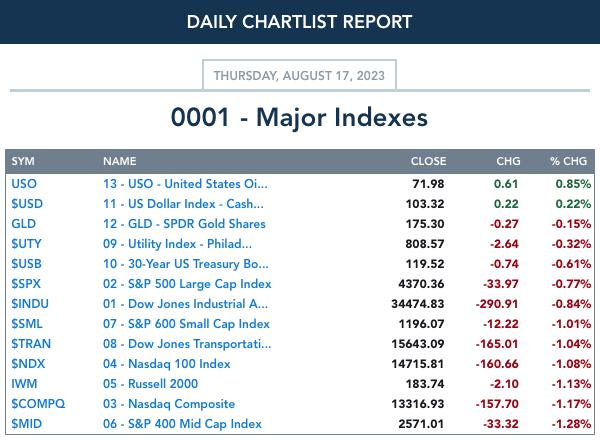Open the $SPX symbol link

26,284
